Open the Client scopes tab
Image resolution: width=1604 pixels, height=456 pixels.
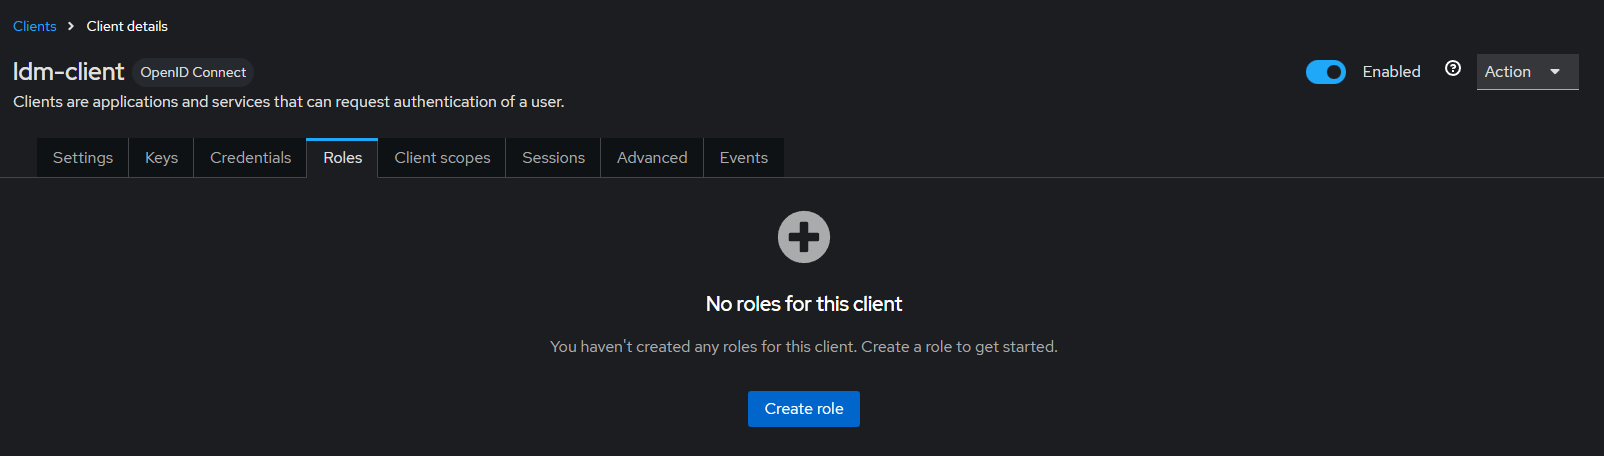click(x=442, y=158)
